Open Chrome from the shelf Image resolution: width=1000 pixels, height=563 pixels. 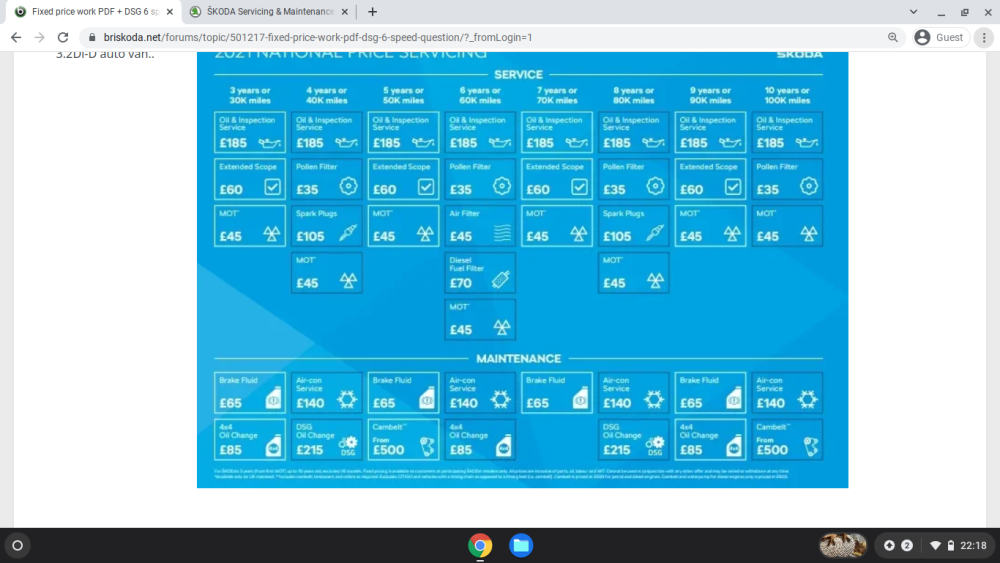[480, 545]
